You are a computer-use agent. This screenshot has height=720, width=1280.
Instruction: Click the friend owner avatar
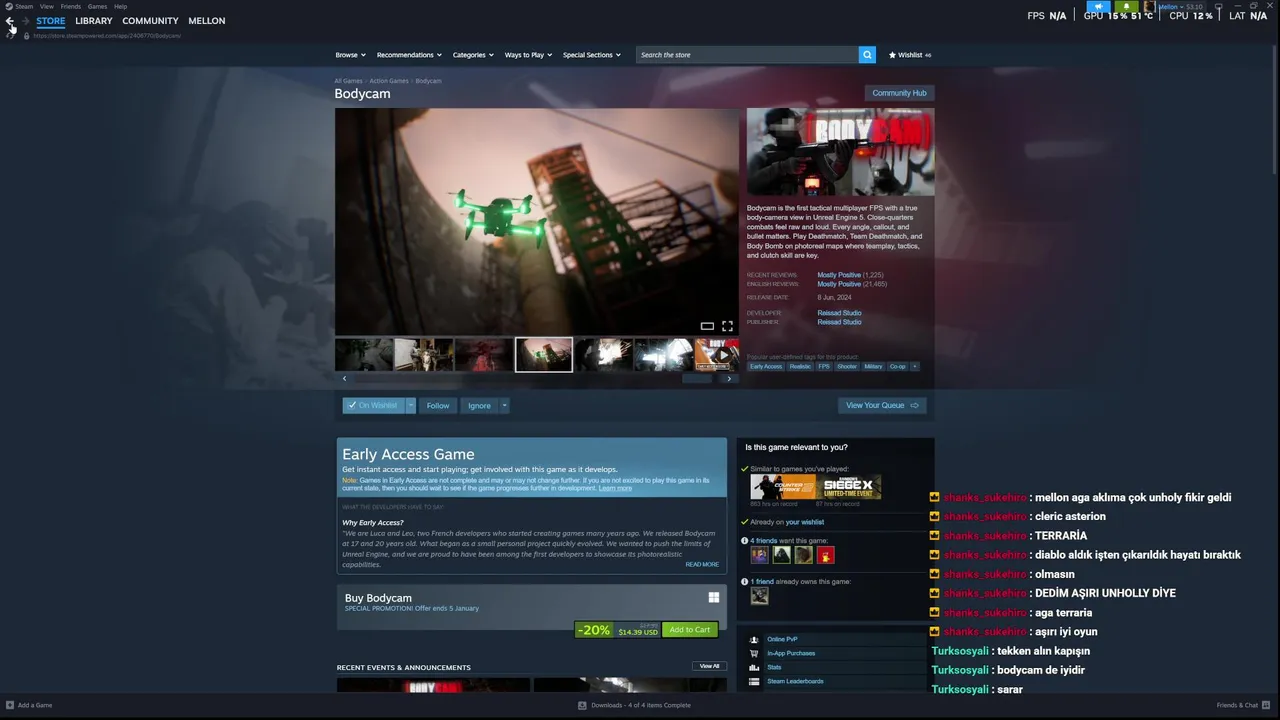(x=760, y=596)
